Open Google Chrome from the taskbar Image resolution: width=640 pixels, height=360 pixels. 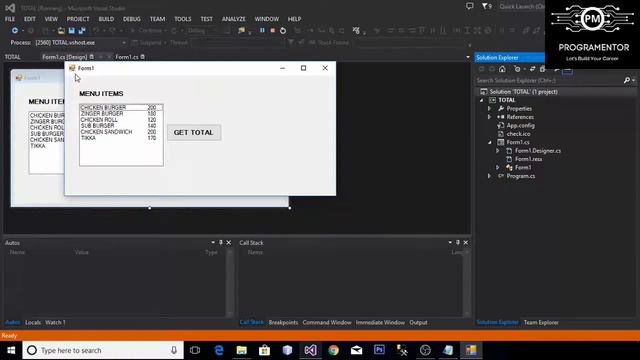333,350
